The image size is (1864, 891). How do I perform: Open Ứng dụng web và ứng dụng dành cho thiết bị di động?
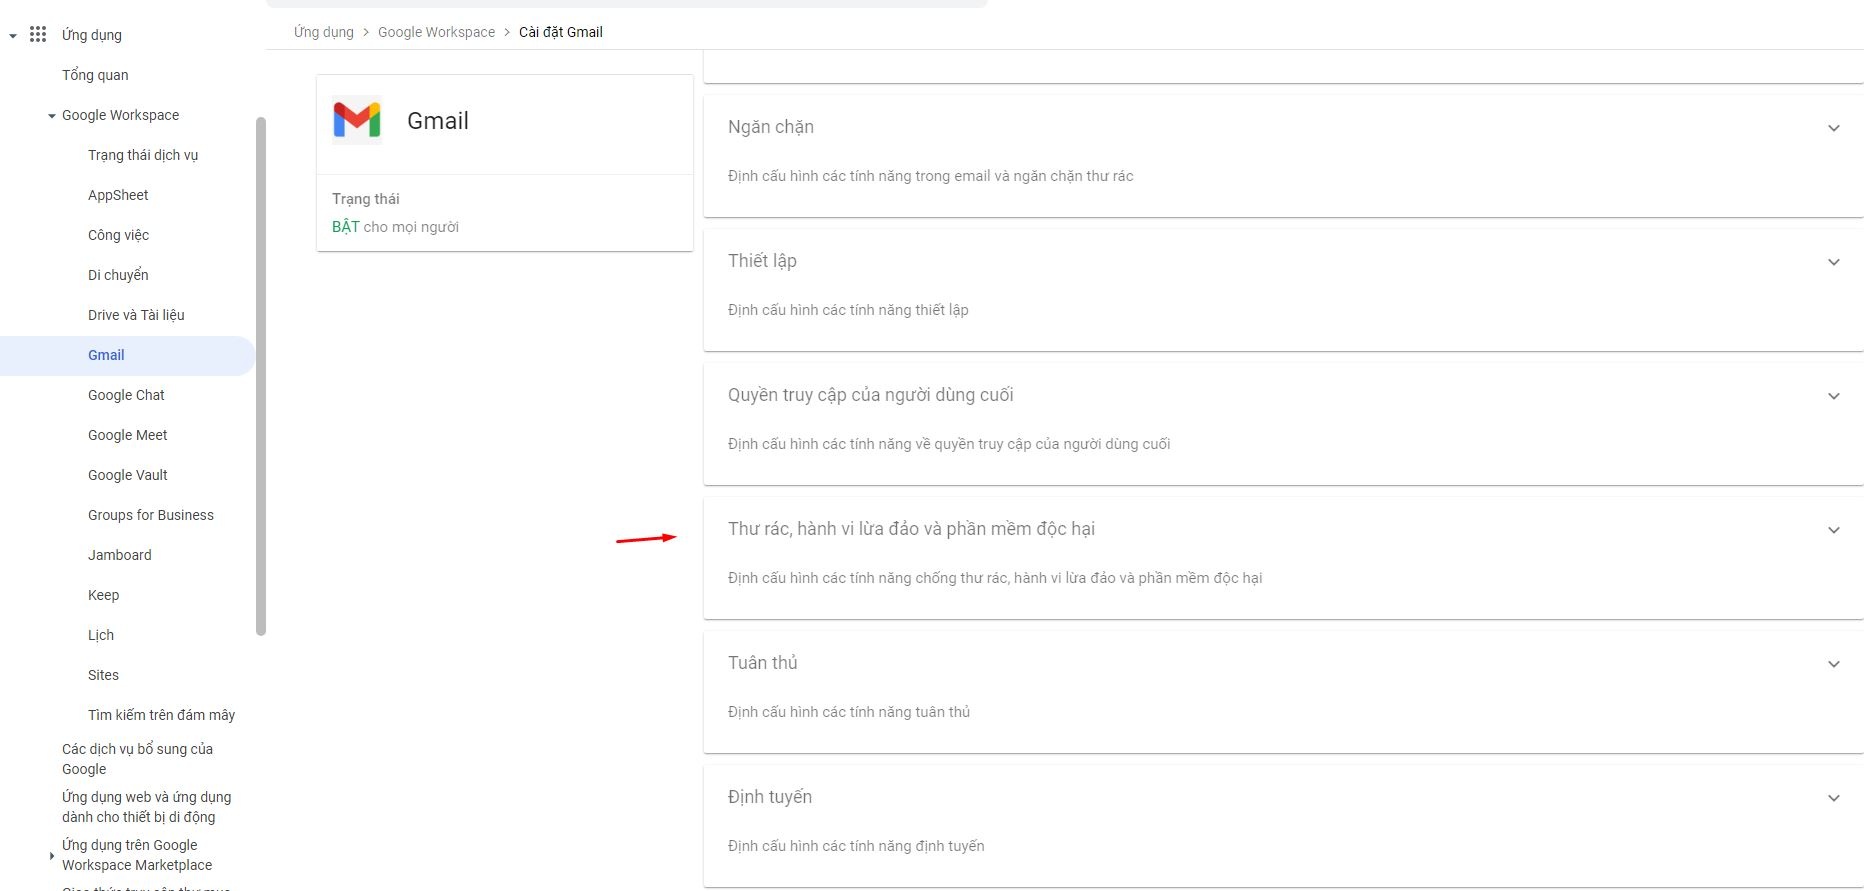(x=146, y=807)
